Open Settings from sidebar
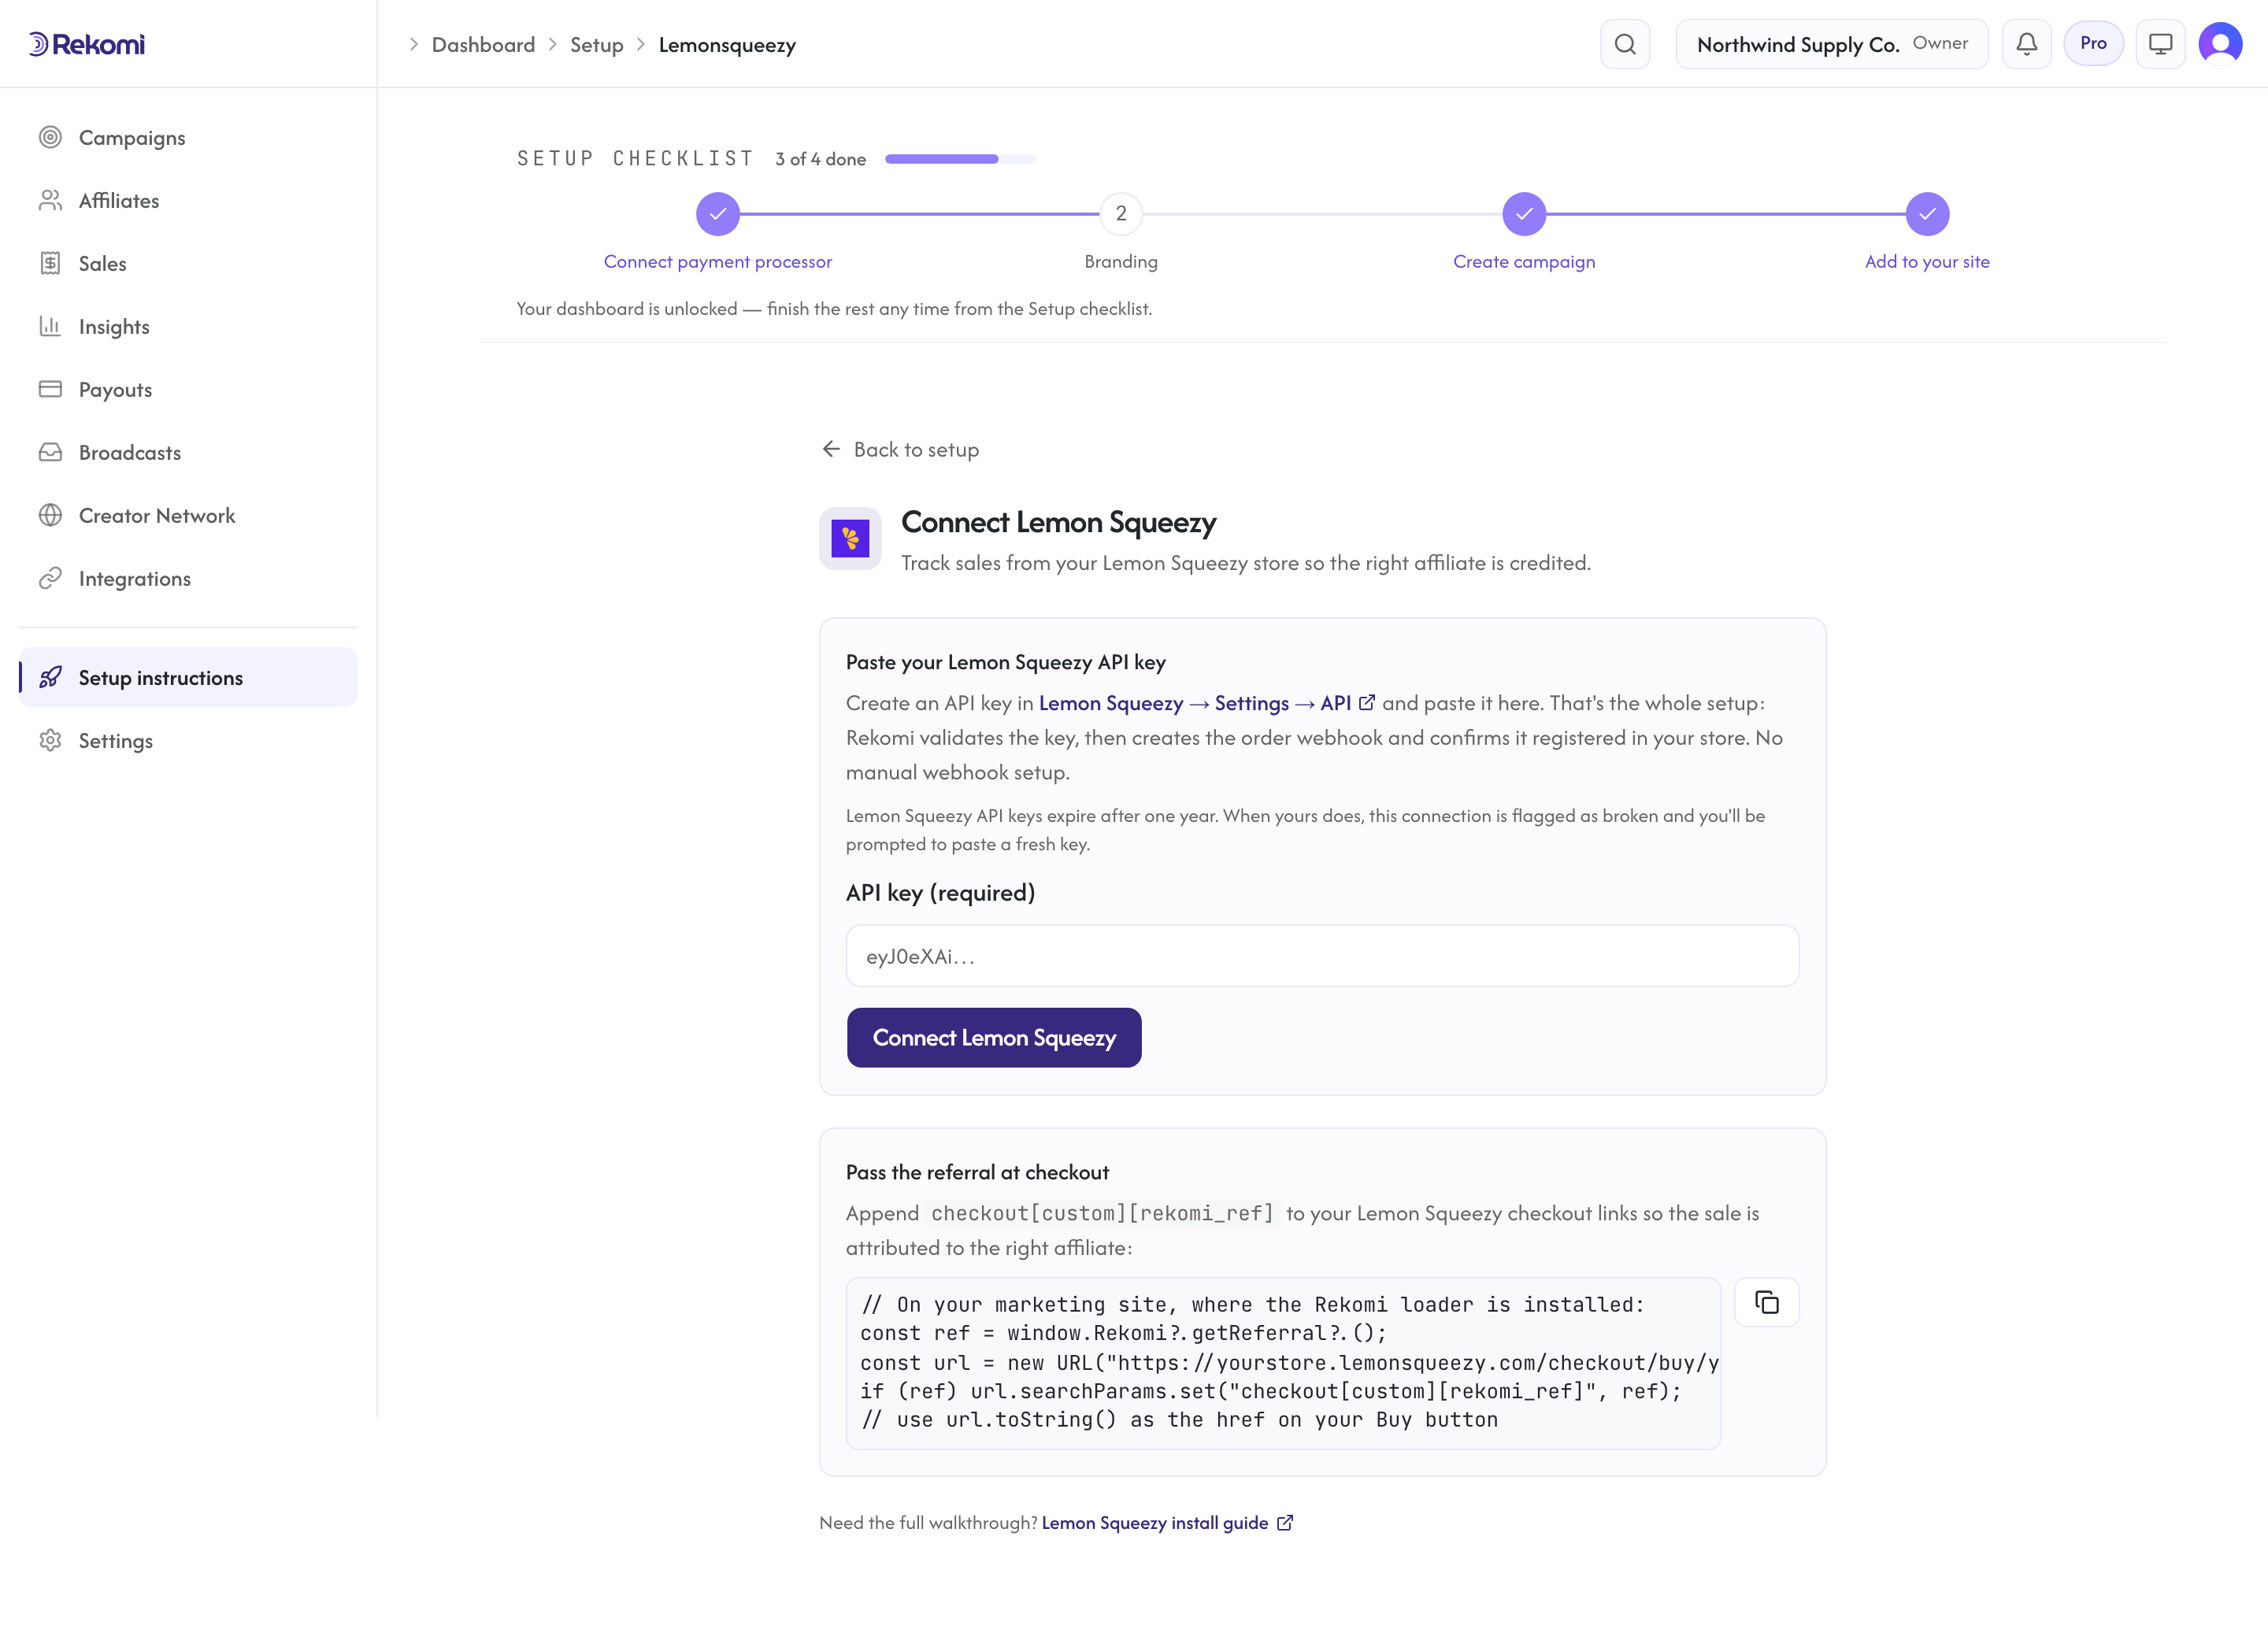 (x=188, y=740)
